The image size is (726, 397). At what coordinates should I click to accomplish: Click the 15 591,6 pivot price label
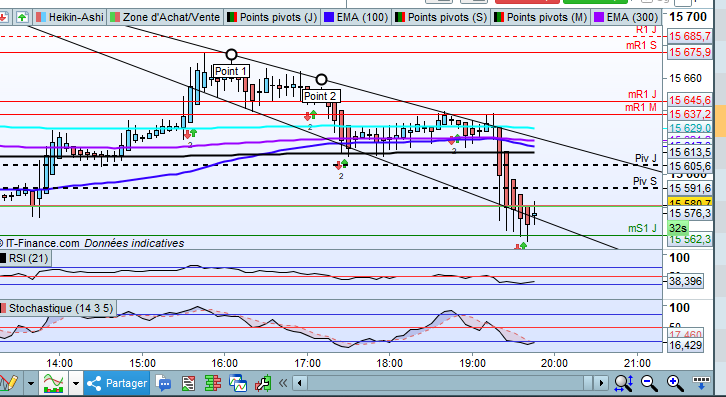[690, 188]
